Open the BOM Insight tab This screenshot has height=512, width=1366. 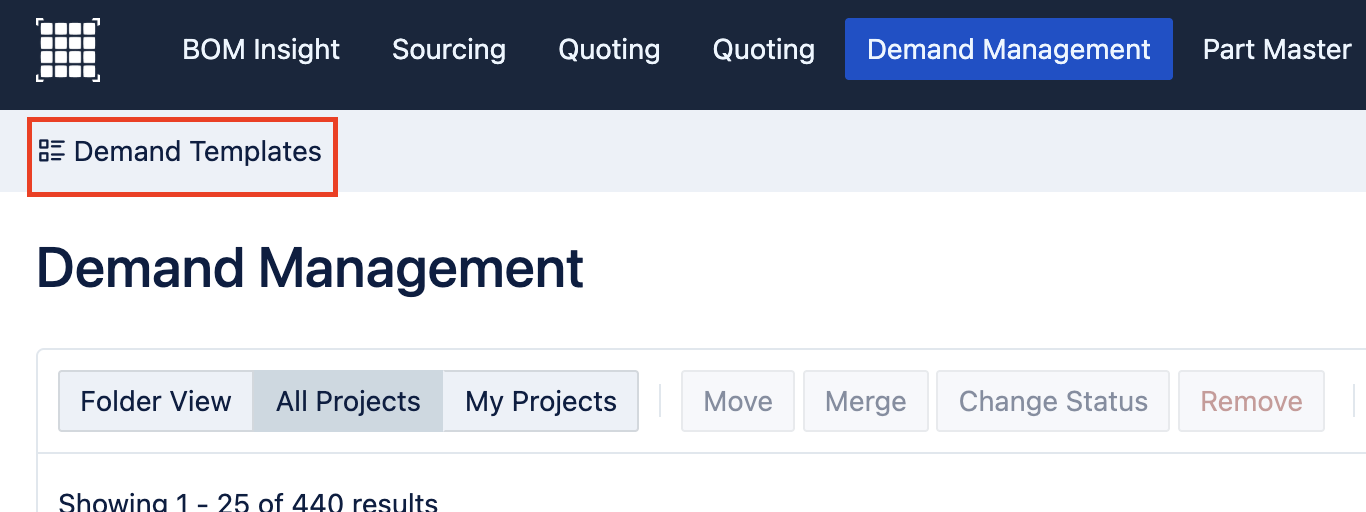(261, 49)
